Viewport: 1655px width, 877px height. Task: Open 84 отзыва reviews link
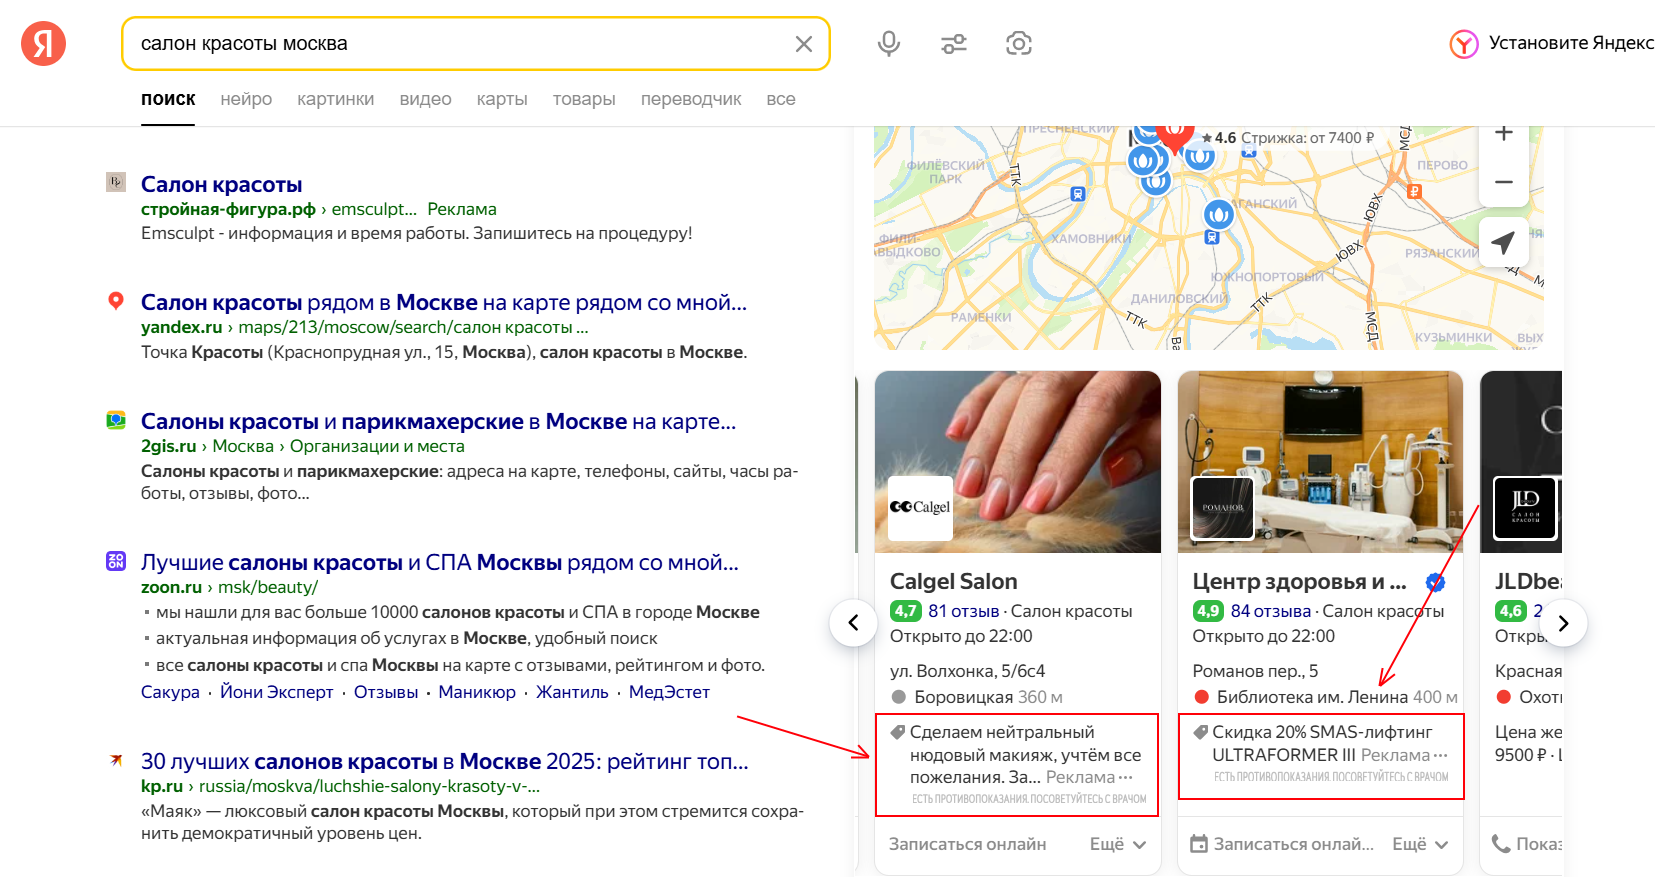coord(1271,611)
